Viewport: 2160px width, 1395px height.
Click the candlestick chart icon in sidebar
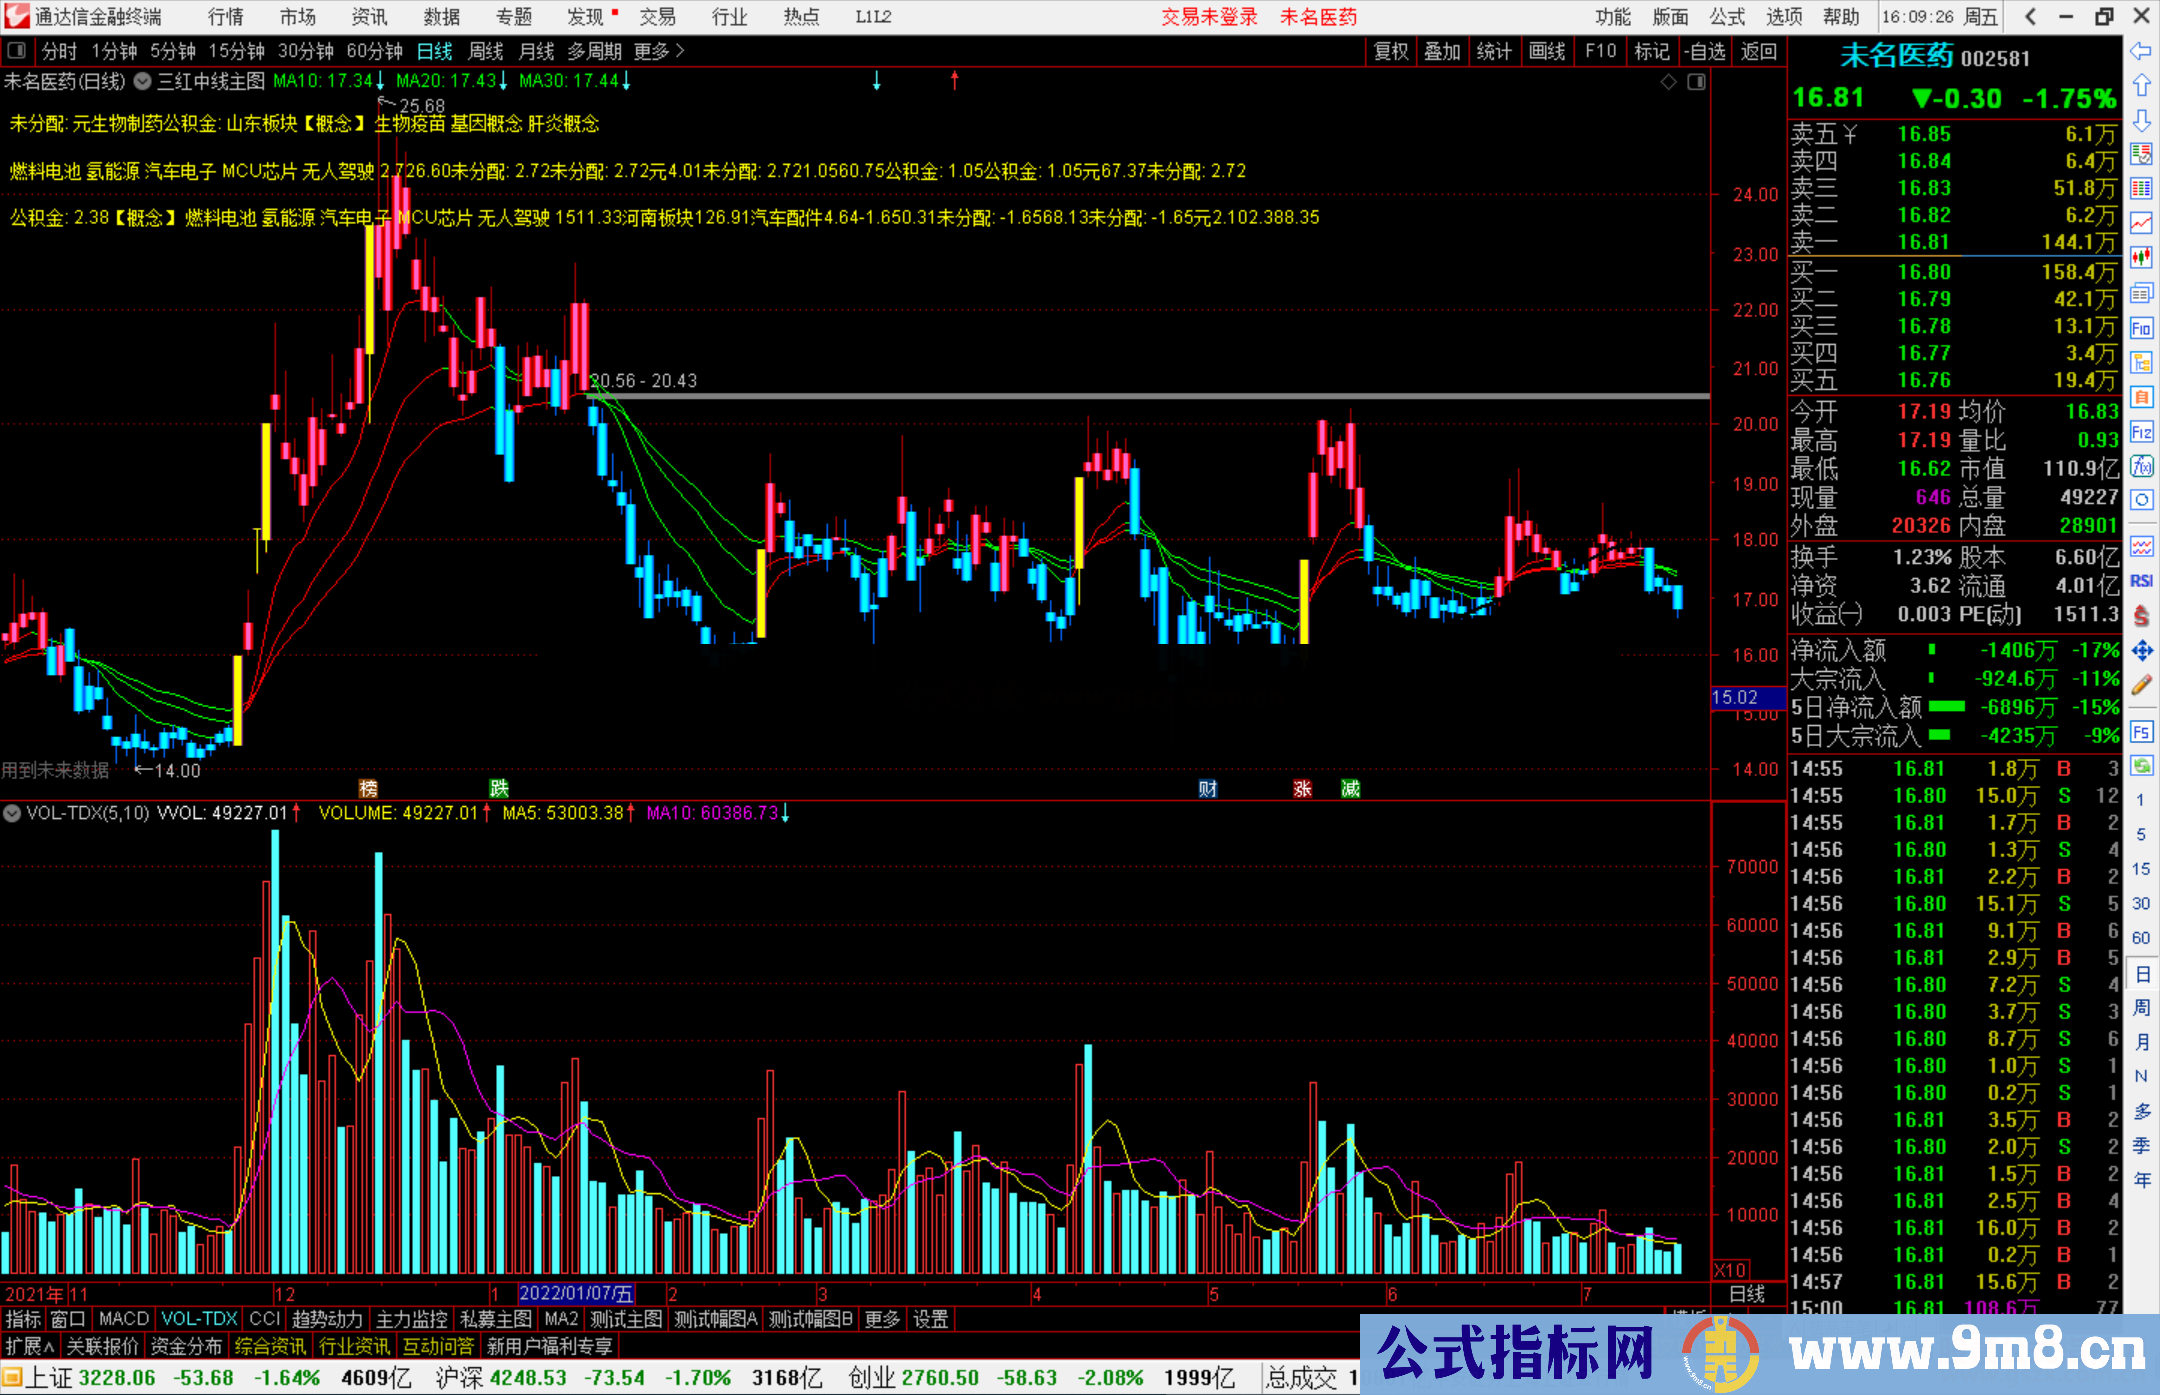tap(2141, 258)
